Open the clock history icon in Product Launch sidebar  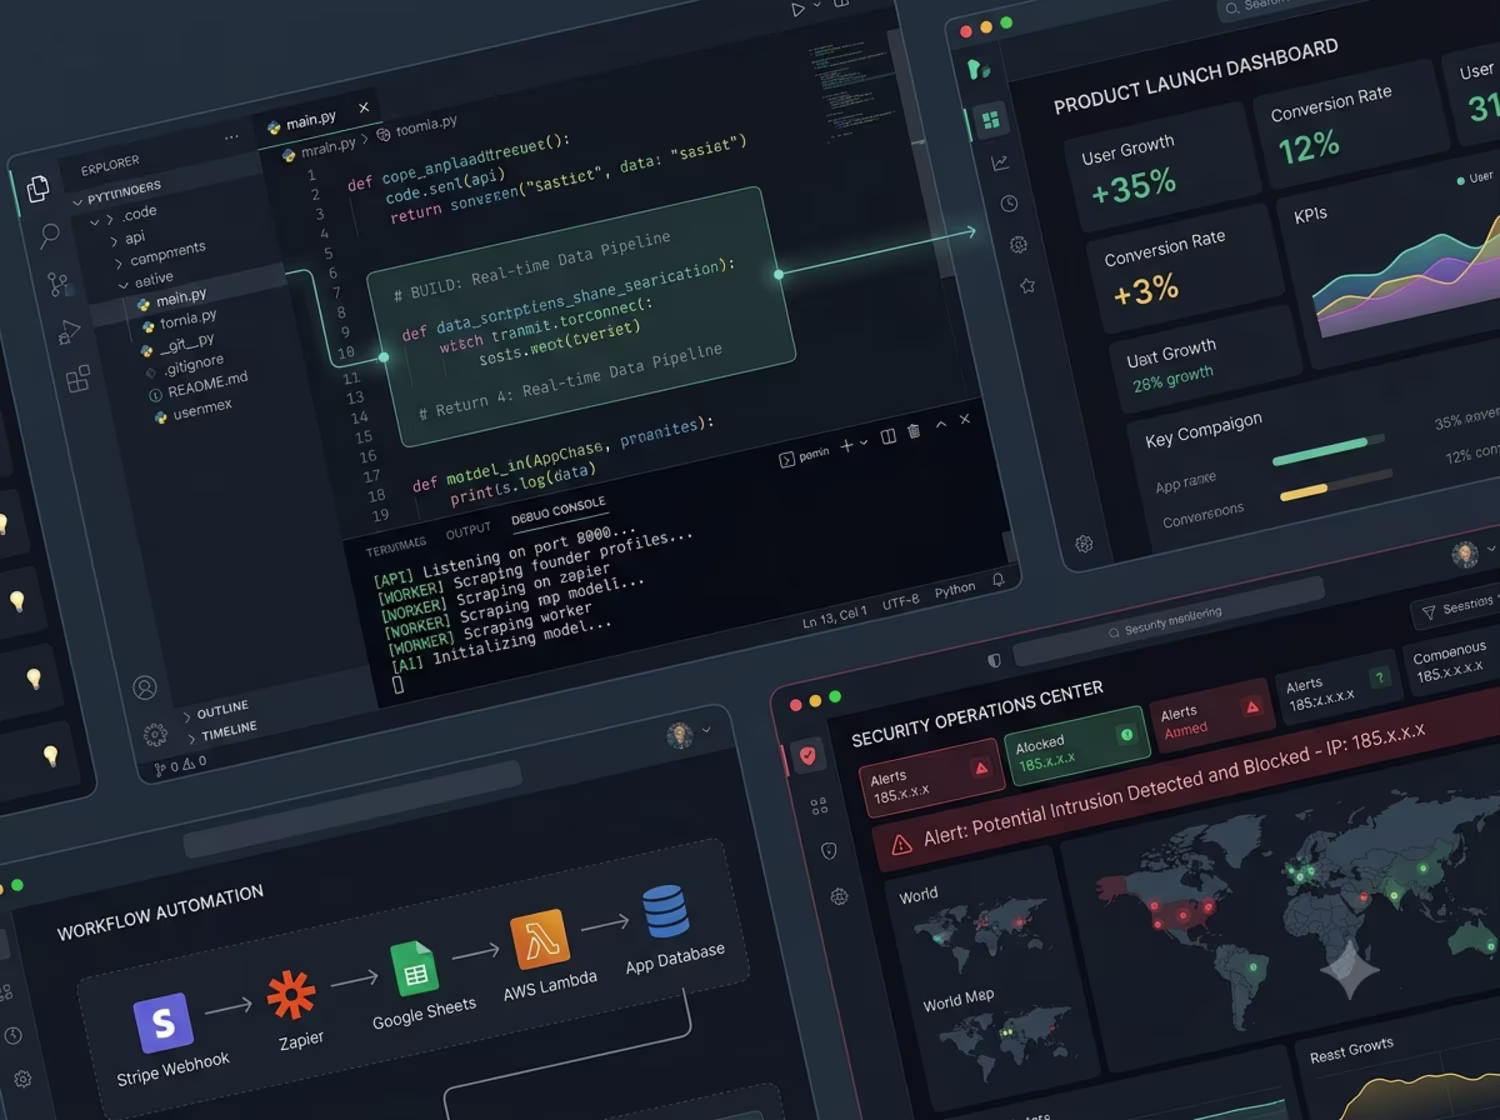coord(1009,204)
